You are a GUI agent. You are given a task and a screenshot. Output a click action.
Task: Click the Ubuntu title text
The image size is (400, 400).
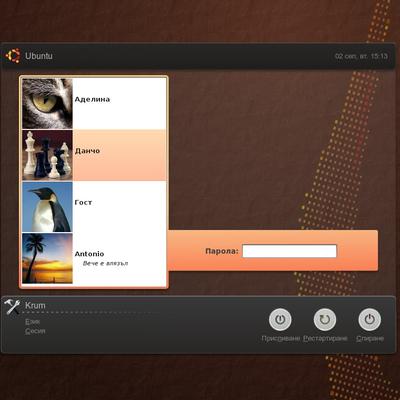tap(39, 56)
